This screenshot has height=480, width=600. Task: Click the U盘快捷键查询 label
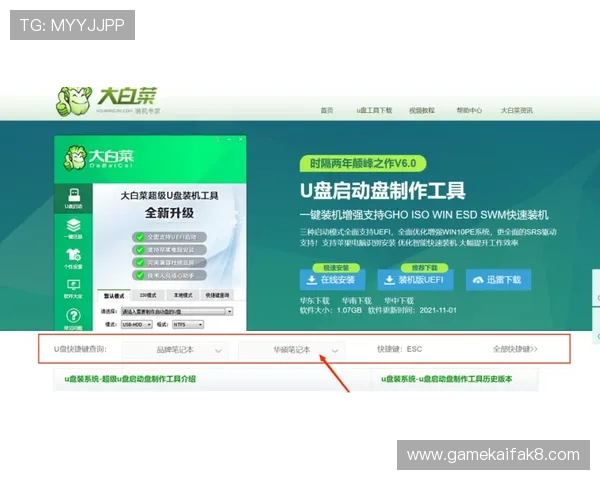[x=80, y=349]
